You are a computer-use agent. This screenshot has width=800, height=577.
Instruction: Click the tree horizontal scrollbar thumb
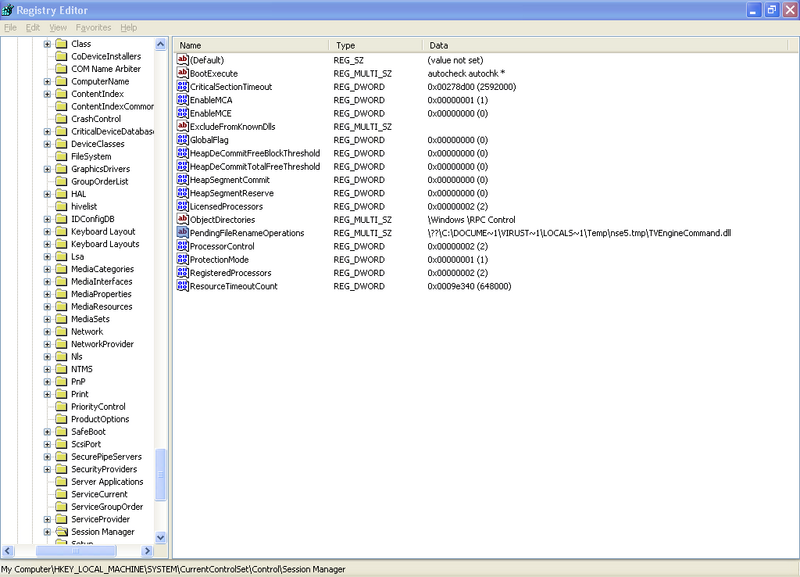pyautogui.click(x=76, y=550)
